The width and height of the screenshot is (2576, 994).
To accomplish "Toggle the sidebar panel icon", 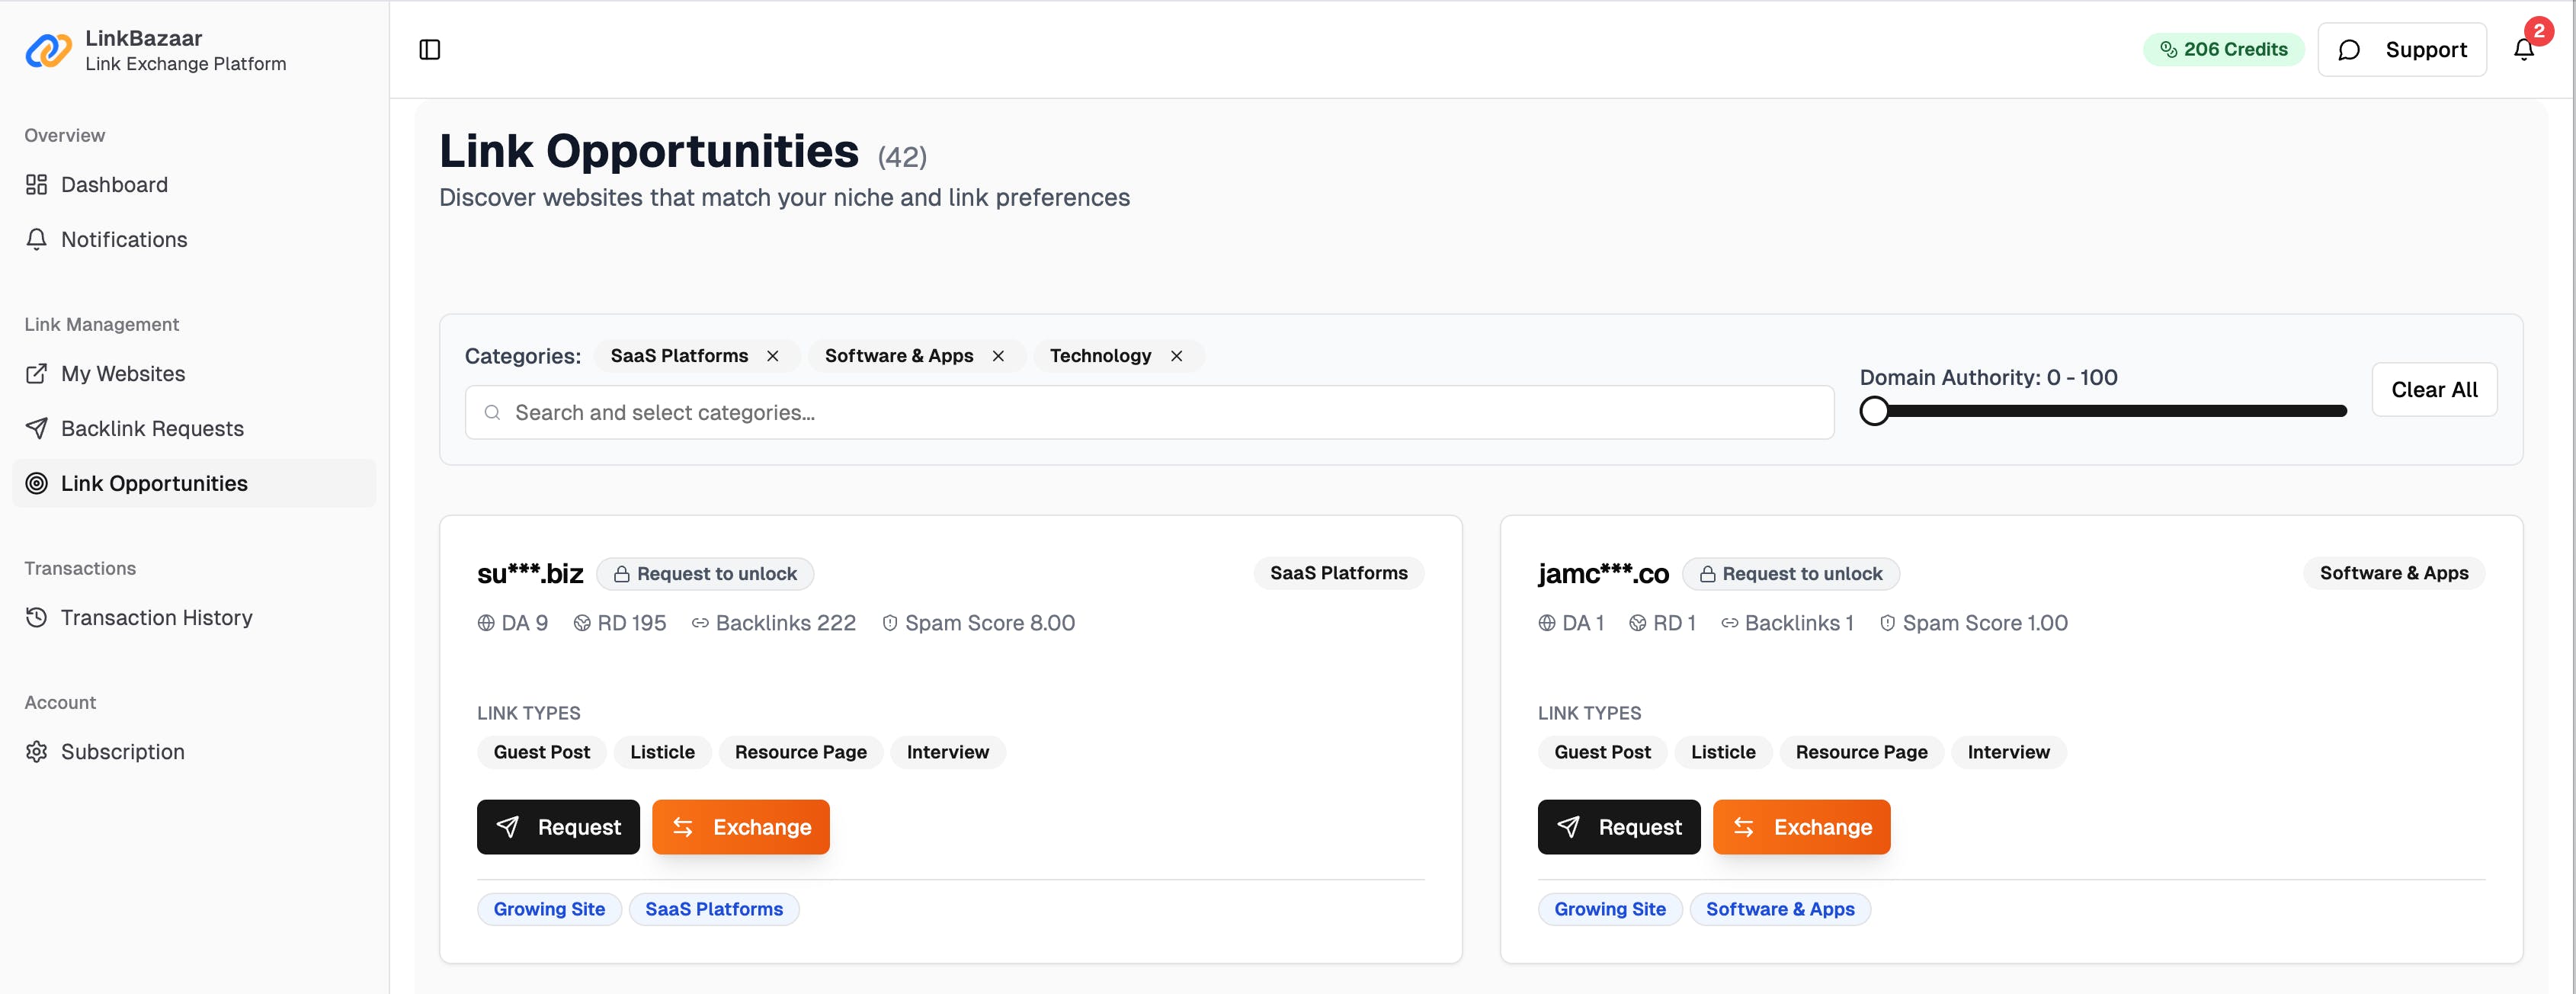I will pos(430,50).
